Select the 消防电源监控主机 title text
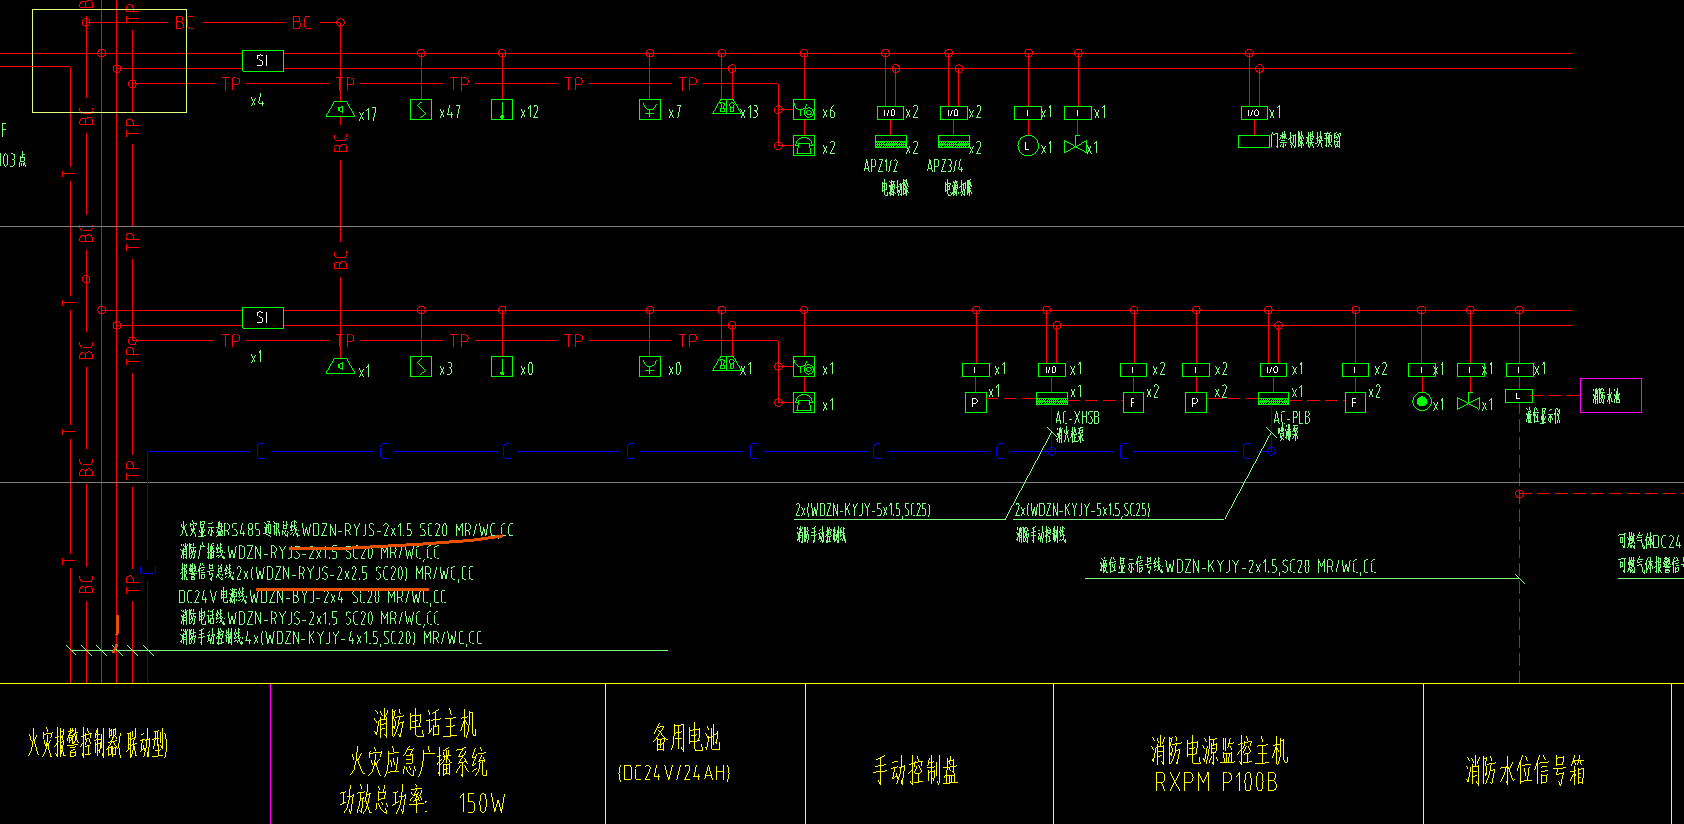 click(1219, 750)
